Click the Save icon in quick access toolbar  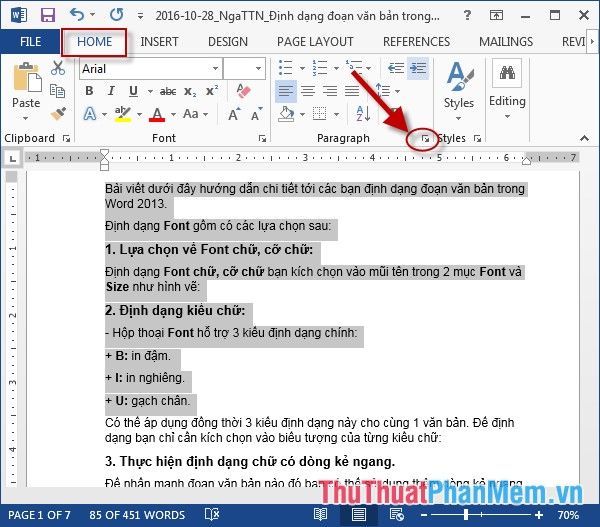pyautogui.click(x=47, y=15)
